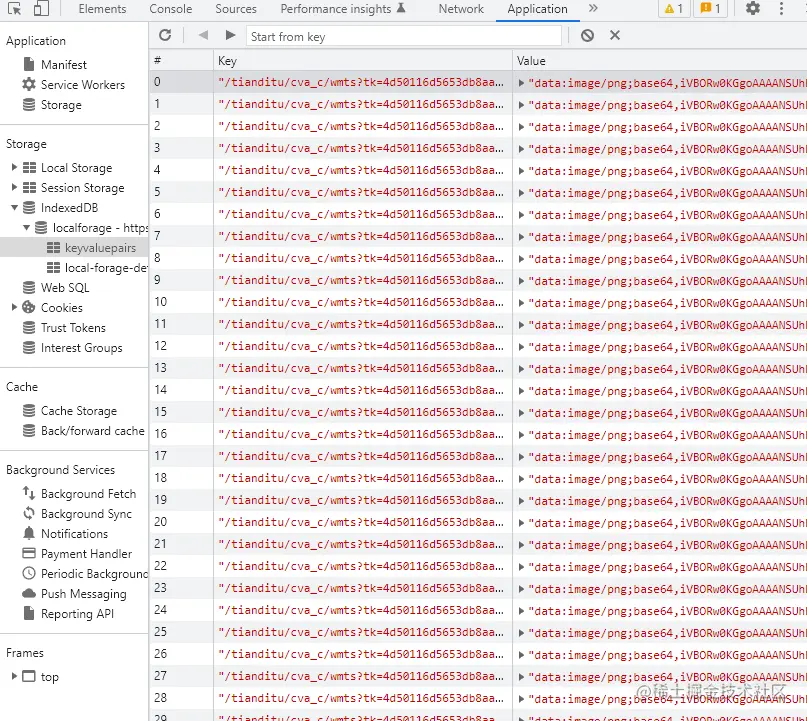
Task: Open Back/forward cache
Action: pos(93,431)
